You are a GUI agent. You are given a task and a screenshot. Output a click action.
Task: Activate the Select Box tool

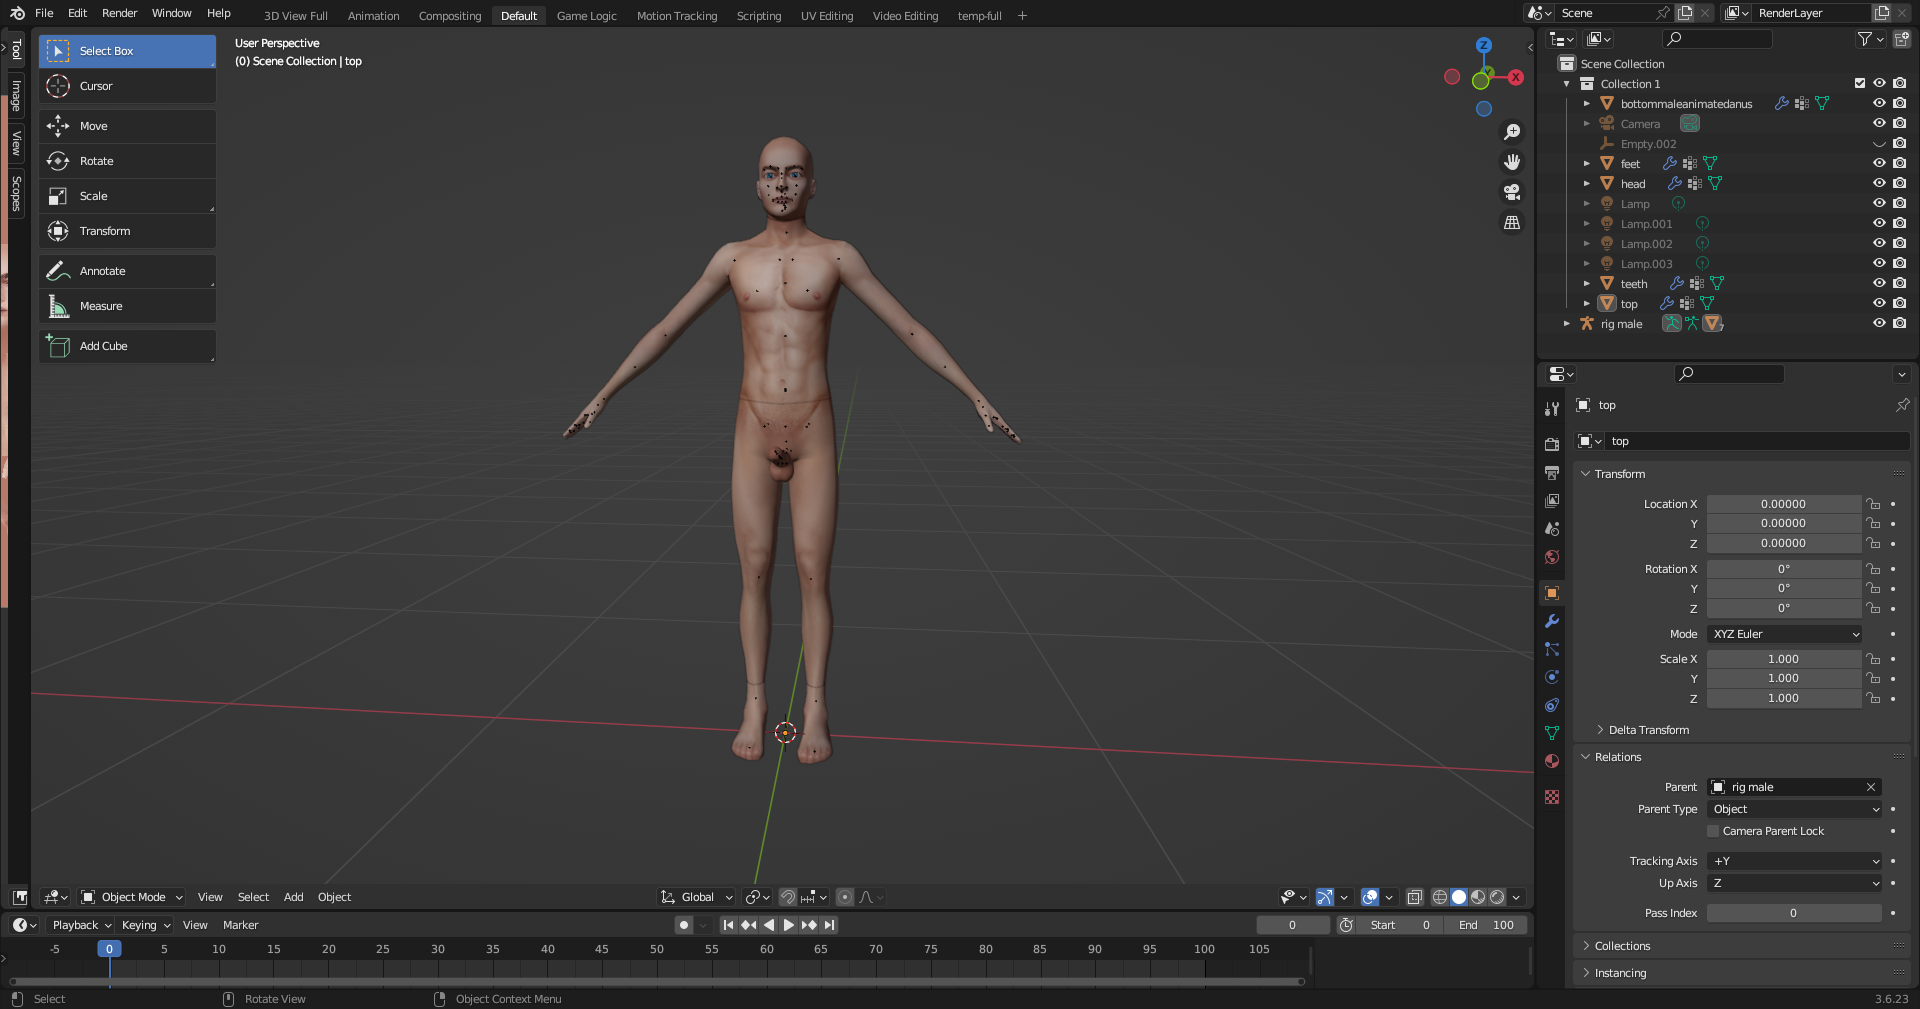click(127, 51)
